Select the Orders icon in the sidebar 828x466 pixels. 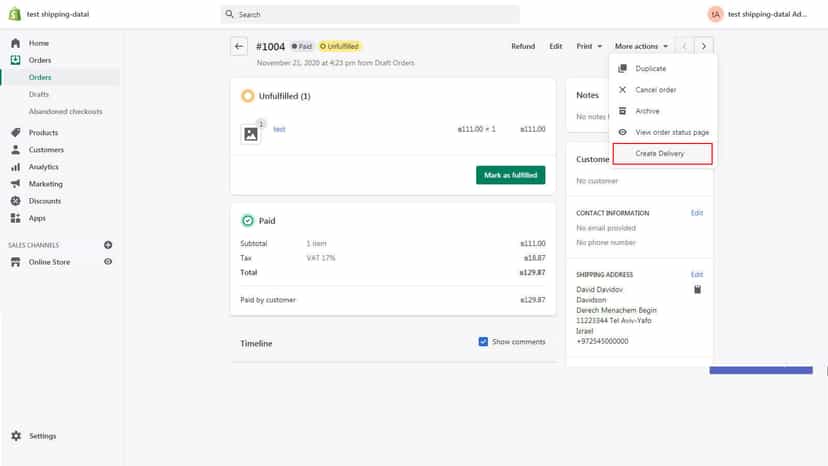tap(15, 60)
